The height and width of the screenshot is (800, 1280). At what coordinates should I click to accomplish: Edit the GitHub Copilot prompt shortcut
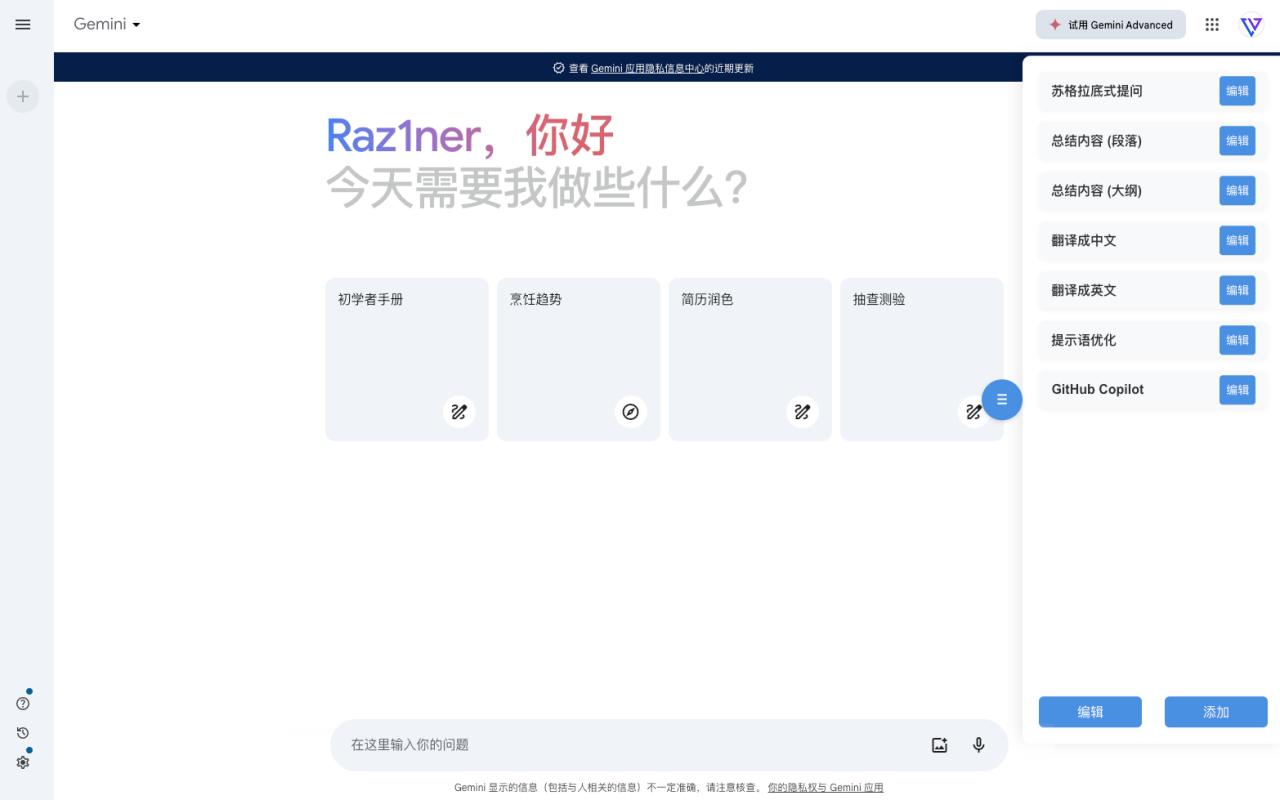point(1237,390)
